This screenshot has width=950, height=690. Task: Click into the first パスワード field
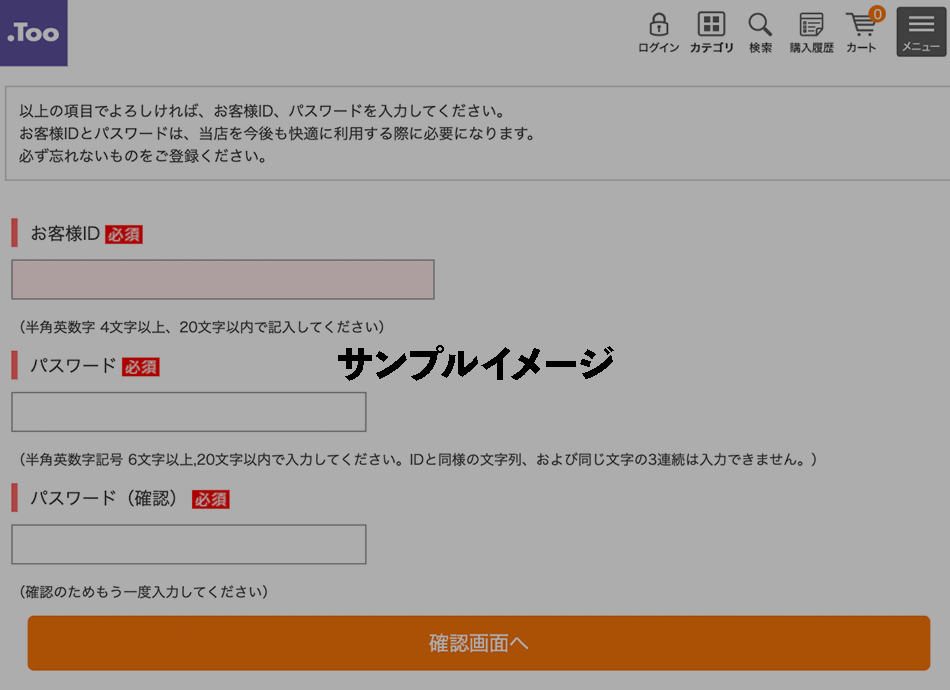tap(189, 412)
